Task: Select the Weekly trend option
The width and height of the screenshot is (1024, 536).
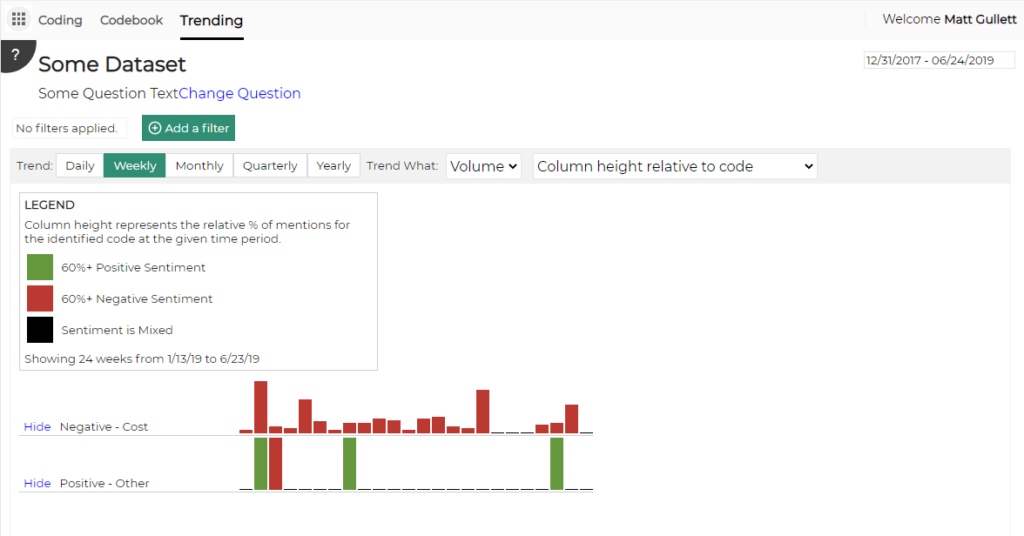Action: pyautogui.click(x=135, y=166)
